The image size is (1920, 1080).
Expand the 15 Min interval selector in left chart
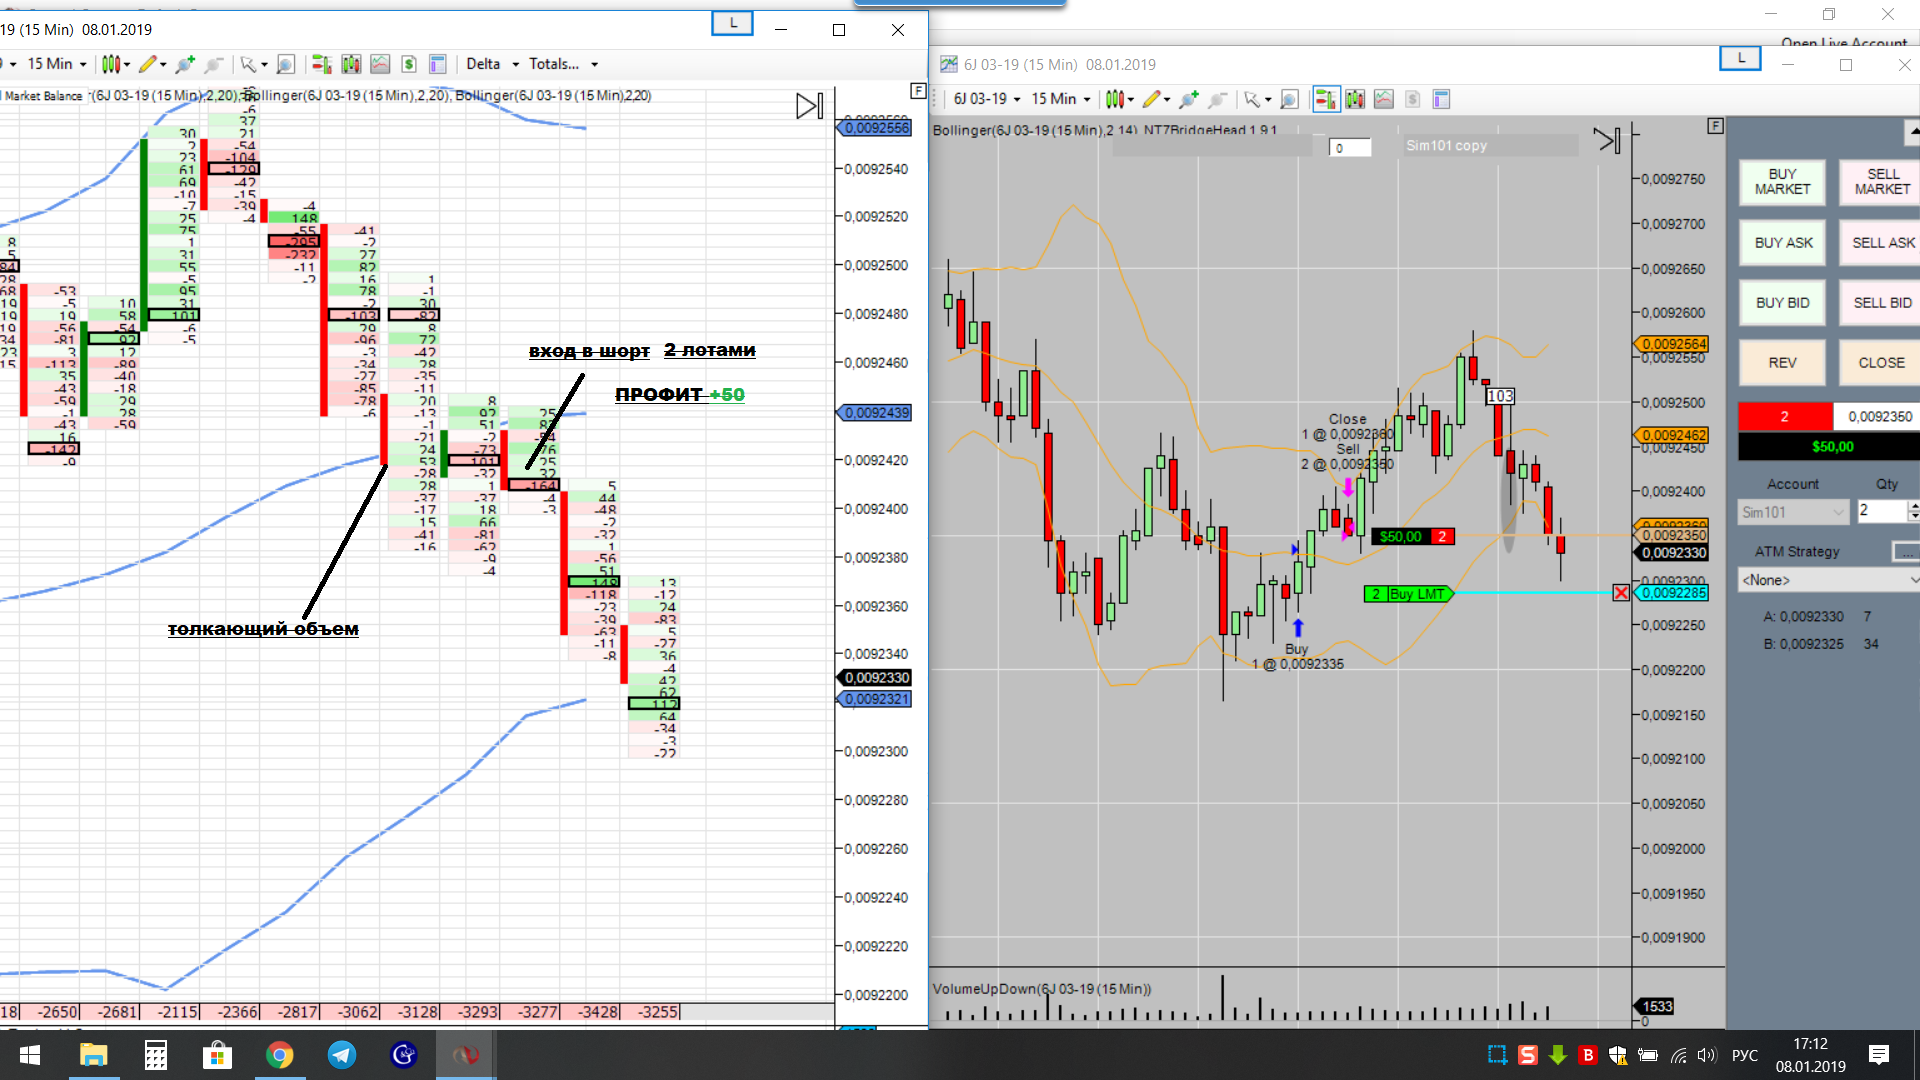click(x=56, y=64)
